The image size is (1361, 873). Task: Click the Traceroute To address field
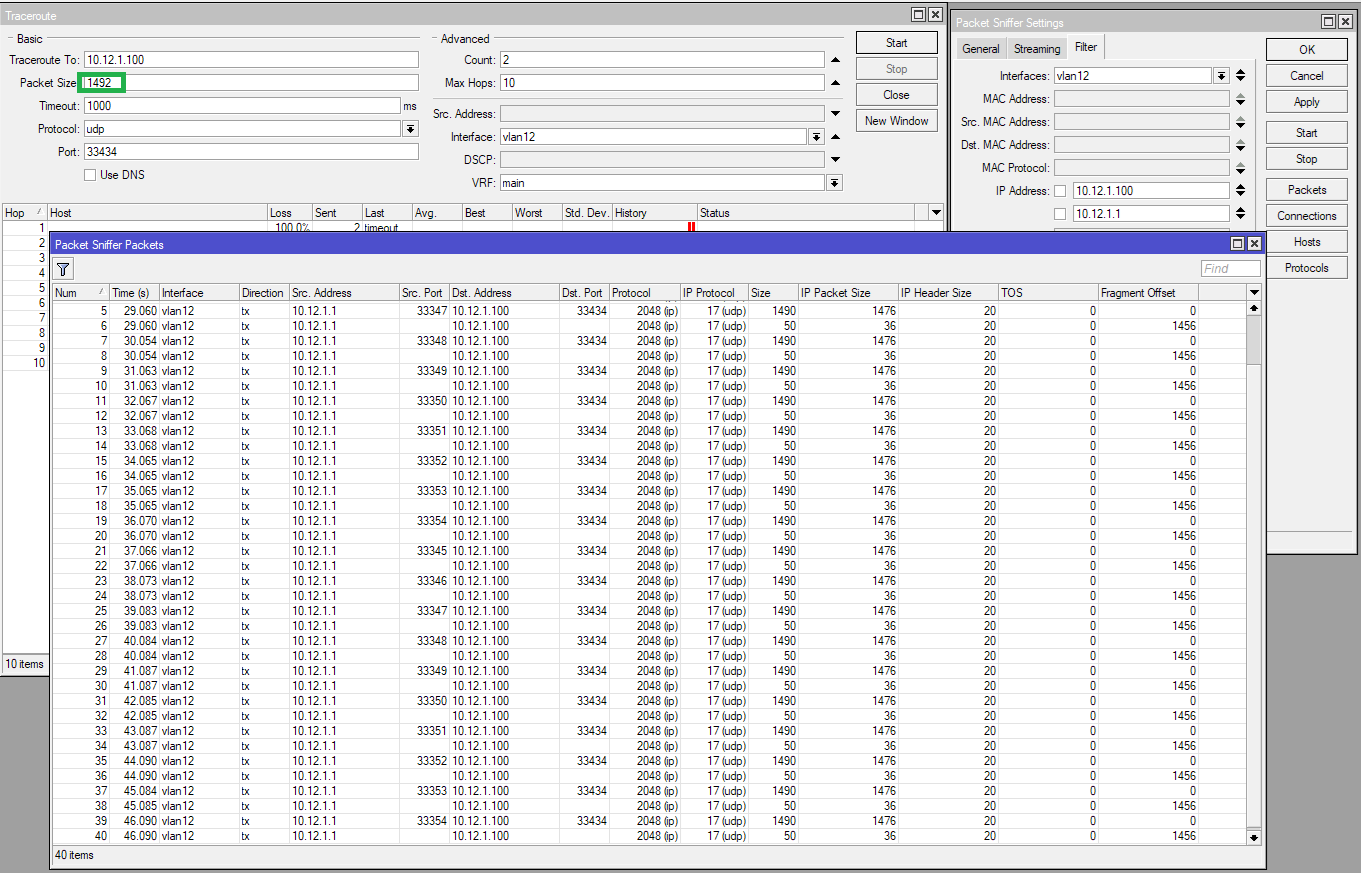coord(251,60)
